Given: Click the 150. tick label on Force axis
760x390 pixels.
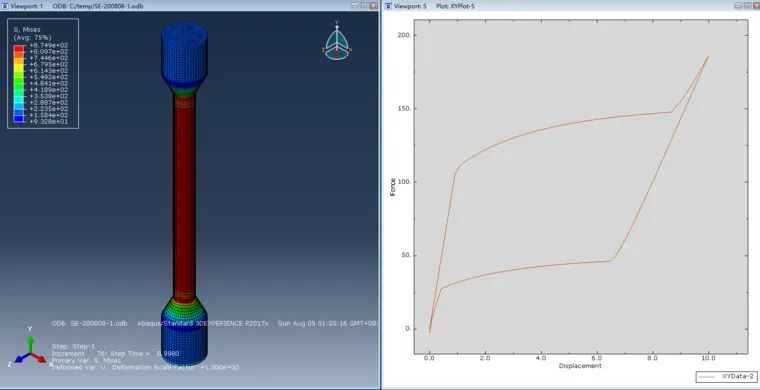Looking at the screenshot, I should point(405,109).
